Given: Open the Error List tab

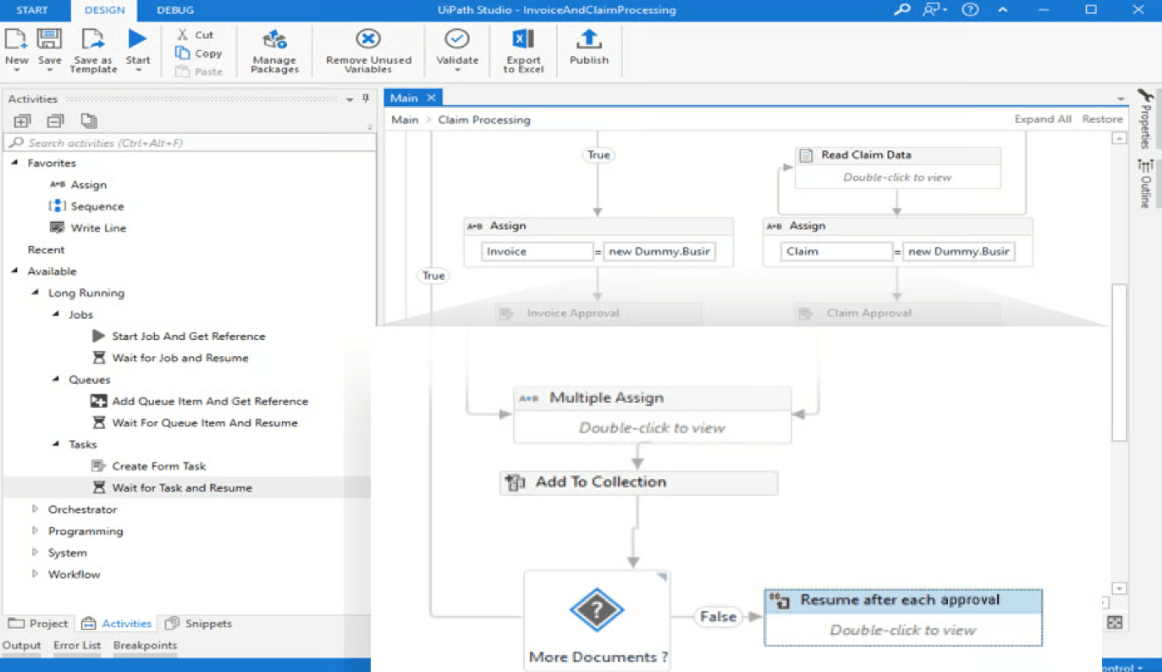Looking at the screenshot, I should point(77,645).
